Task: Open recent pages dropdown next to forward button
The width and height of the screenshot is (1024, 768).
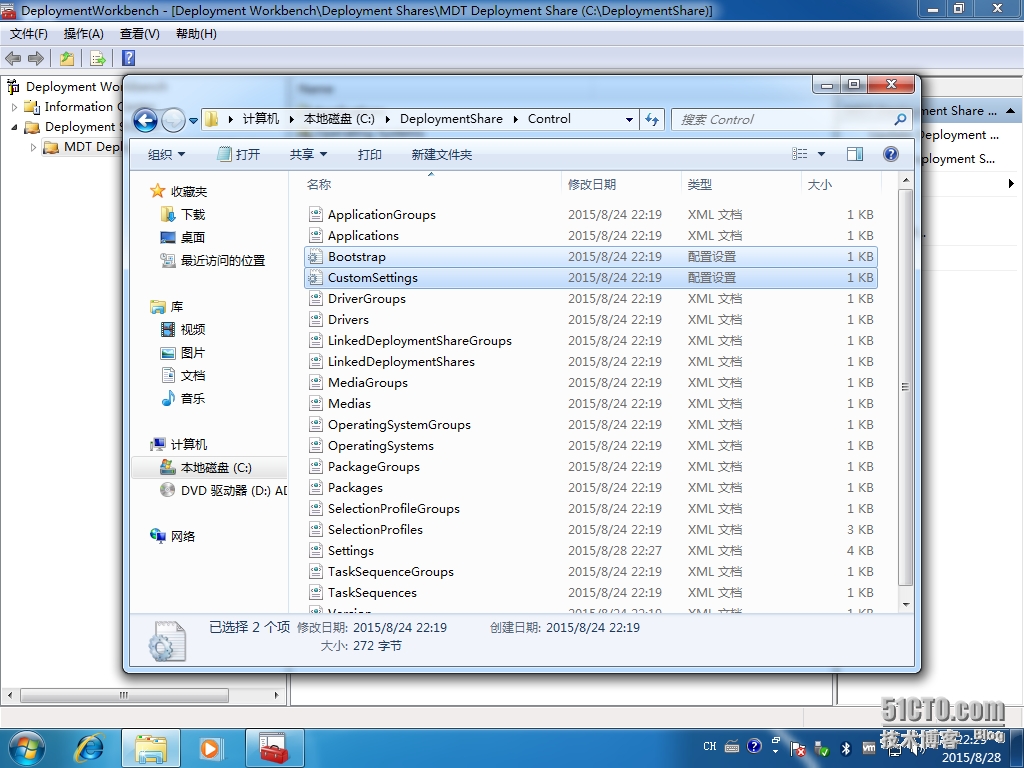Action: click(x=193, y=121)
